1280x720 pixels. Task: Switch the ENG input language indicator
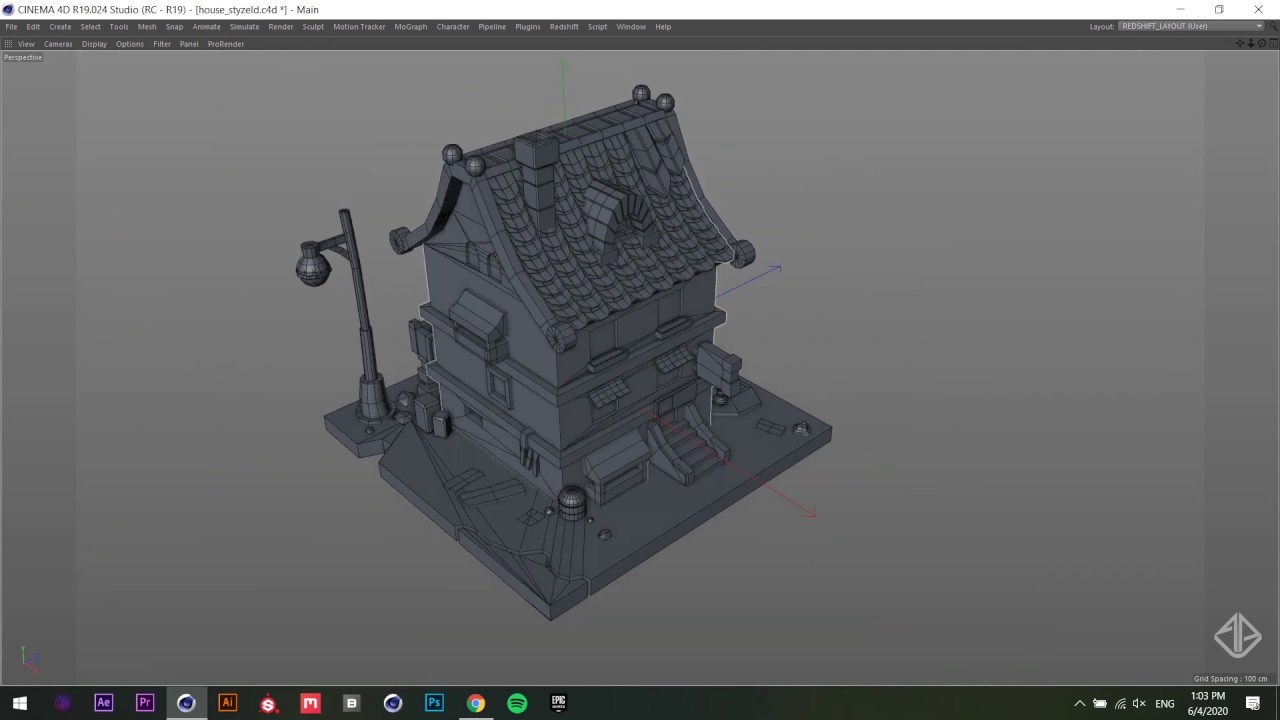[1165, 704]
